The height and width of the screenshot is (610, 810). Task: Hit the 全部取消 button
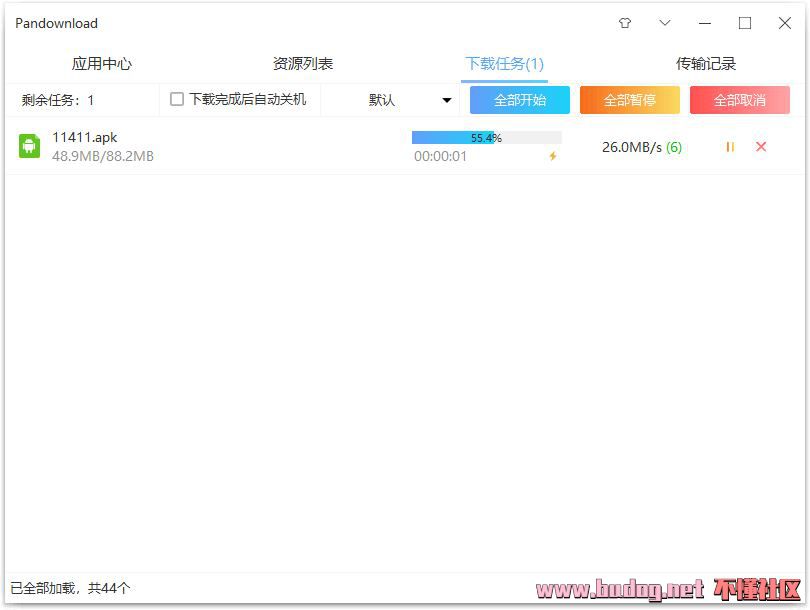(740, 100)
